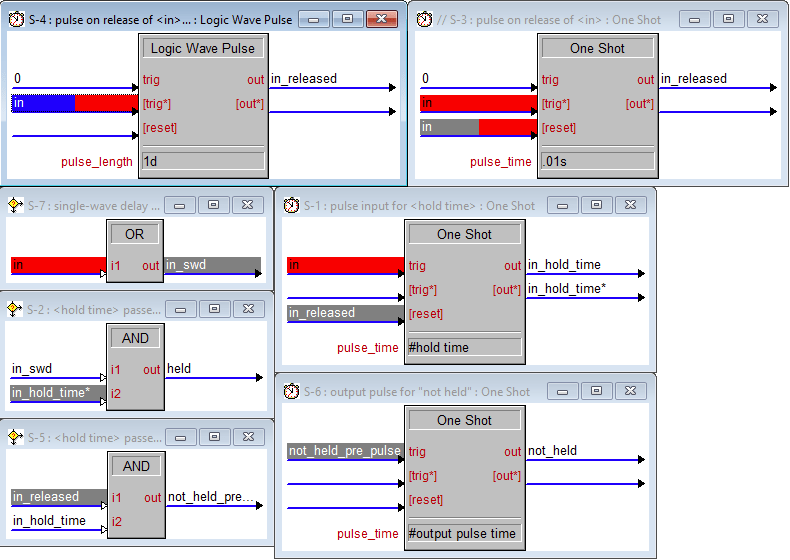Click the stopwatch icon of S-6 window
This screenshot has width=790, height=560.
click(290, 391)
